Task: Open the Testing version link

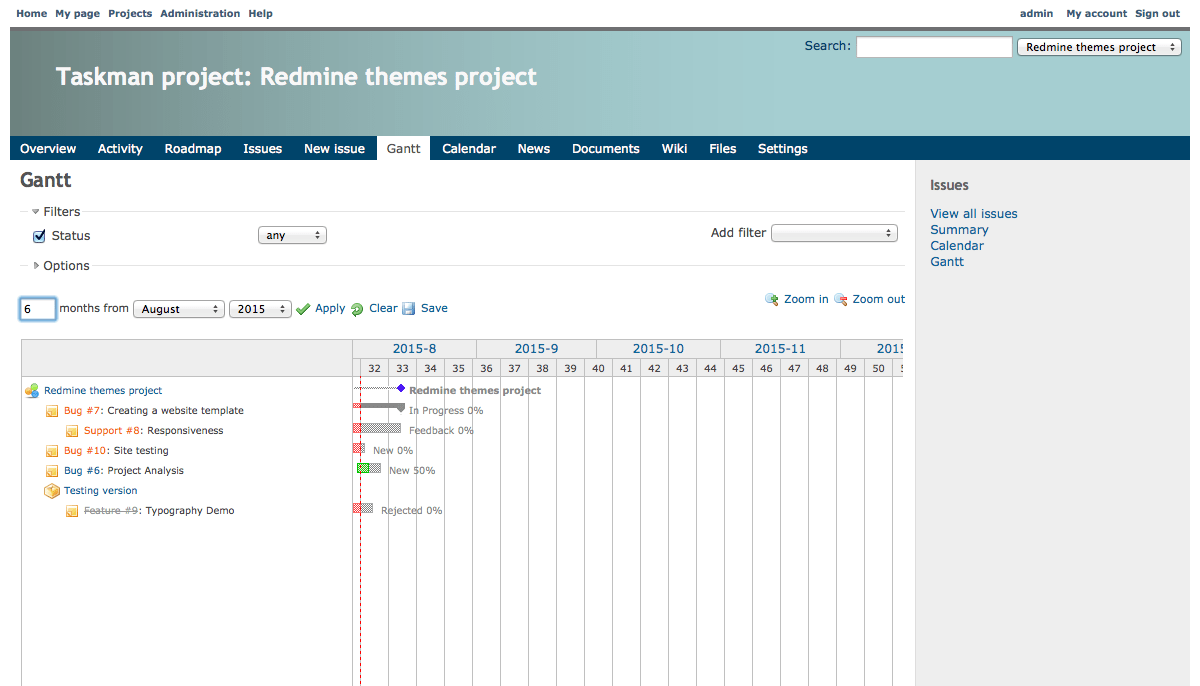Action: 101,491
